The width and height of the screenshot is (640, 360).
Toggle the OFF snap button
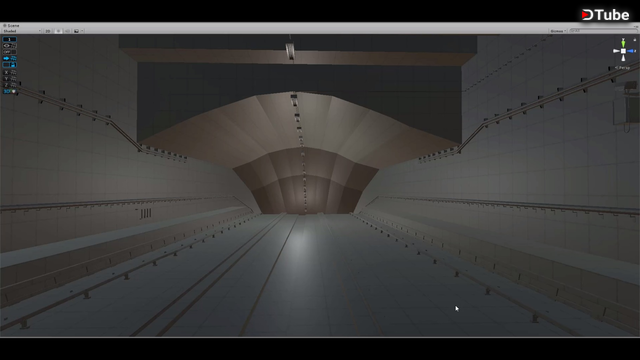point(9,52)
